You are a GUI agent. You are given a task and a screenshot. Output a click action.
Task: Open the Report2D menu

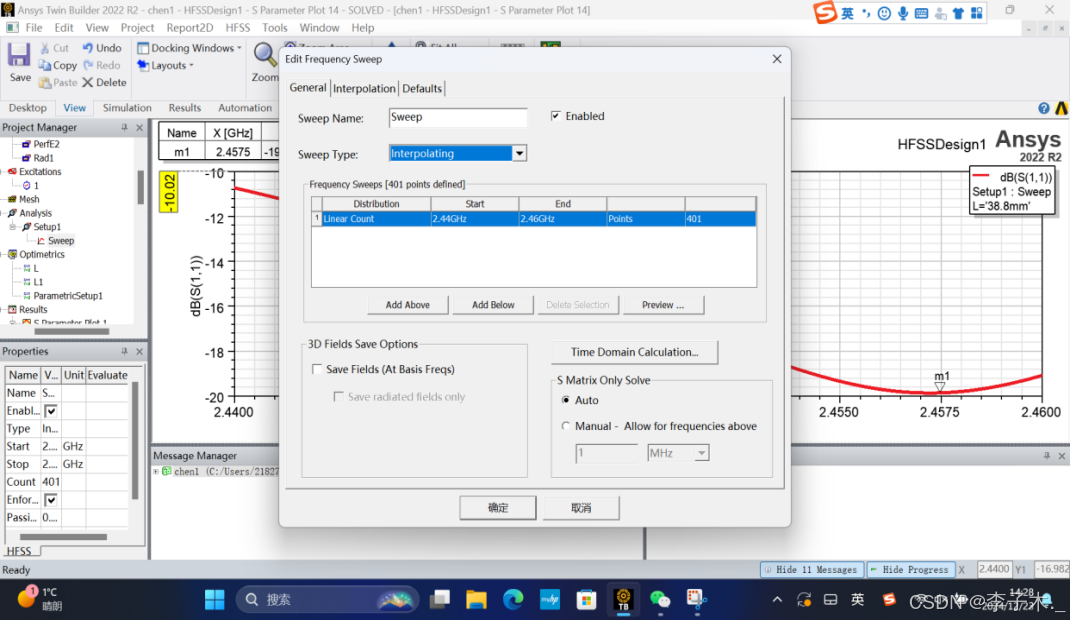[x=190, y=28]
